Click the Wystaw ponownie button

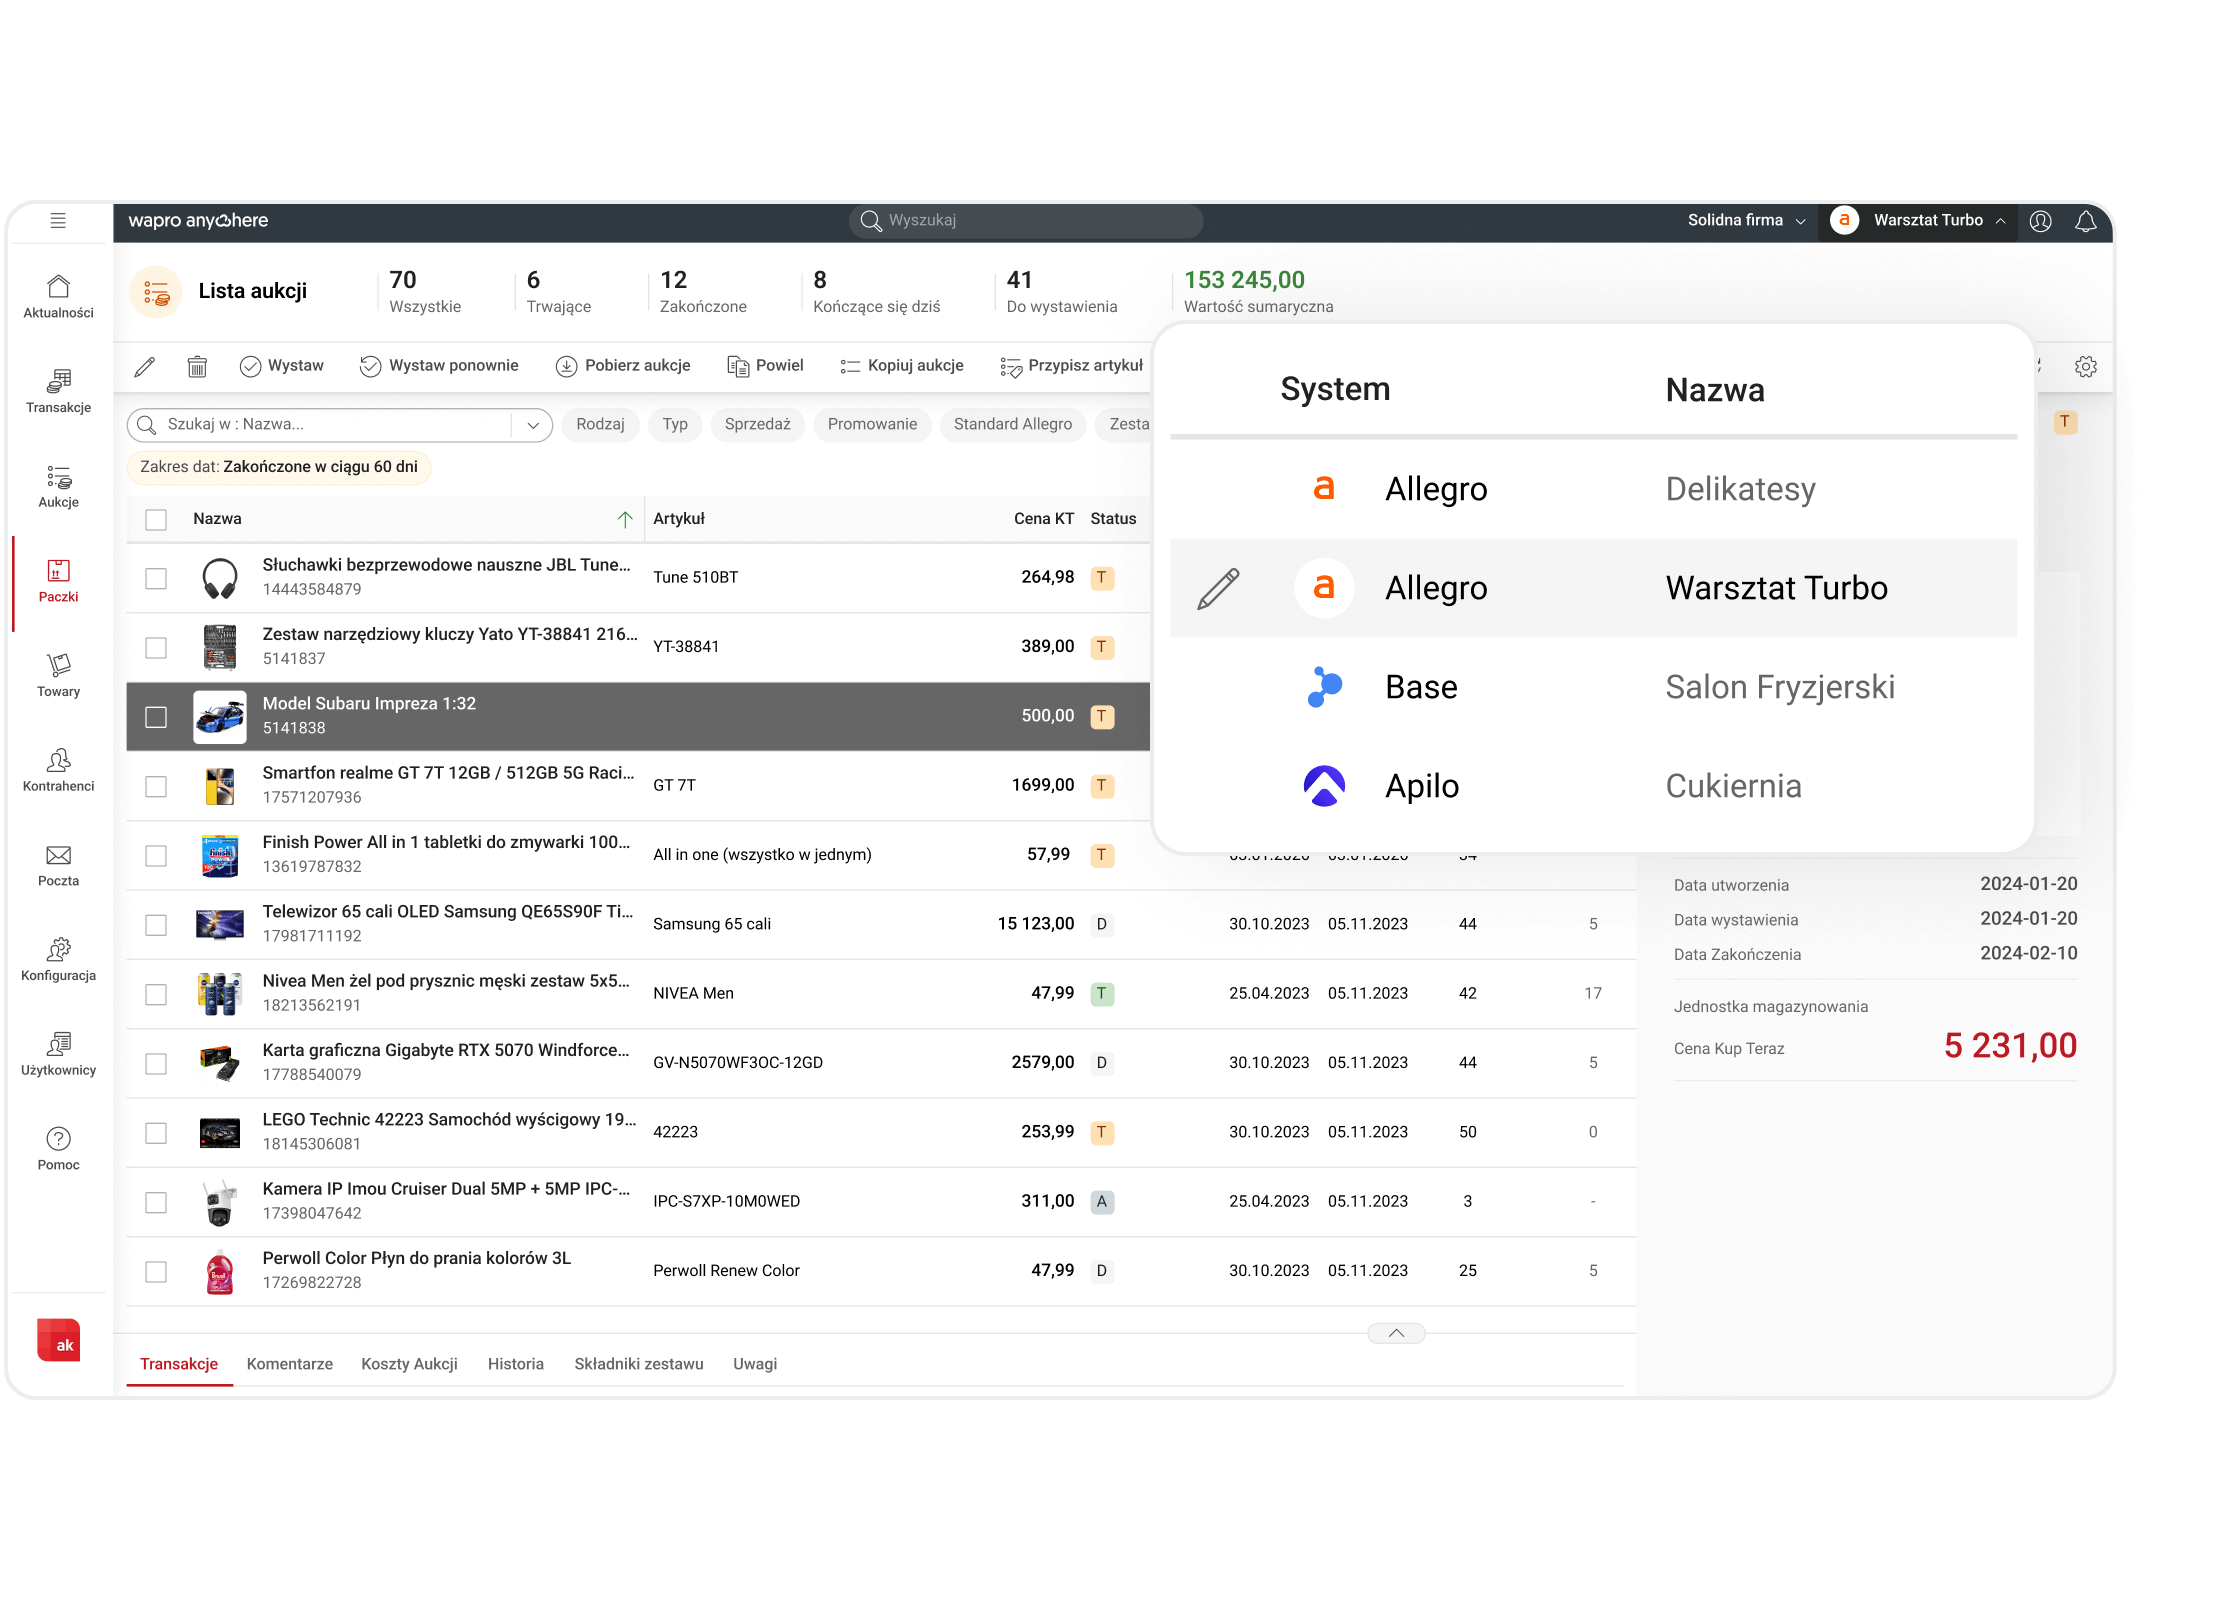(440, 366)
